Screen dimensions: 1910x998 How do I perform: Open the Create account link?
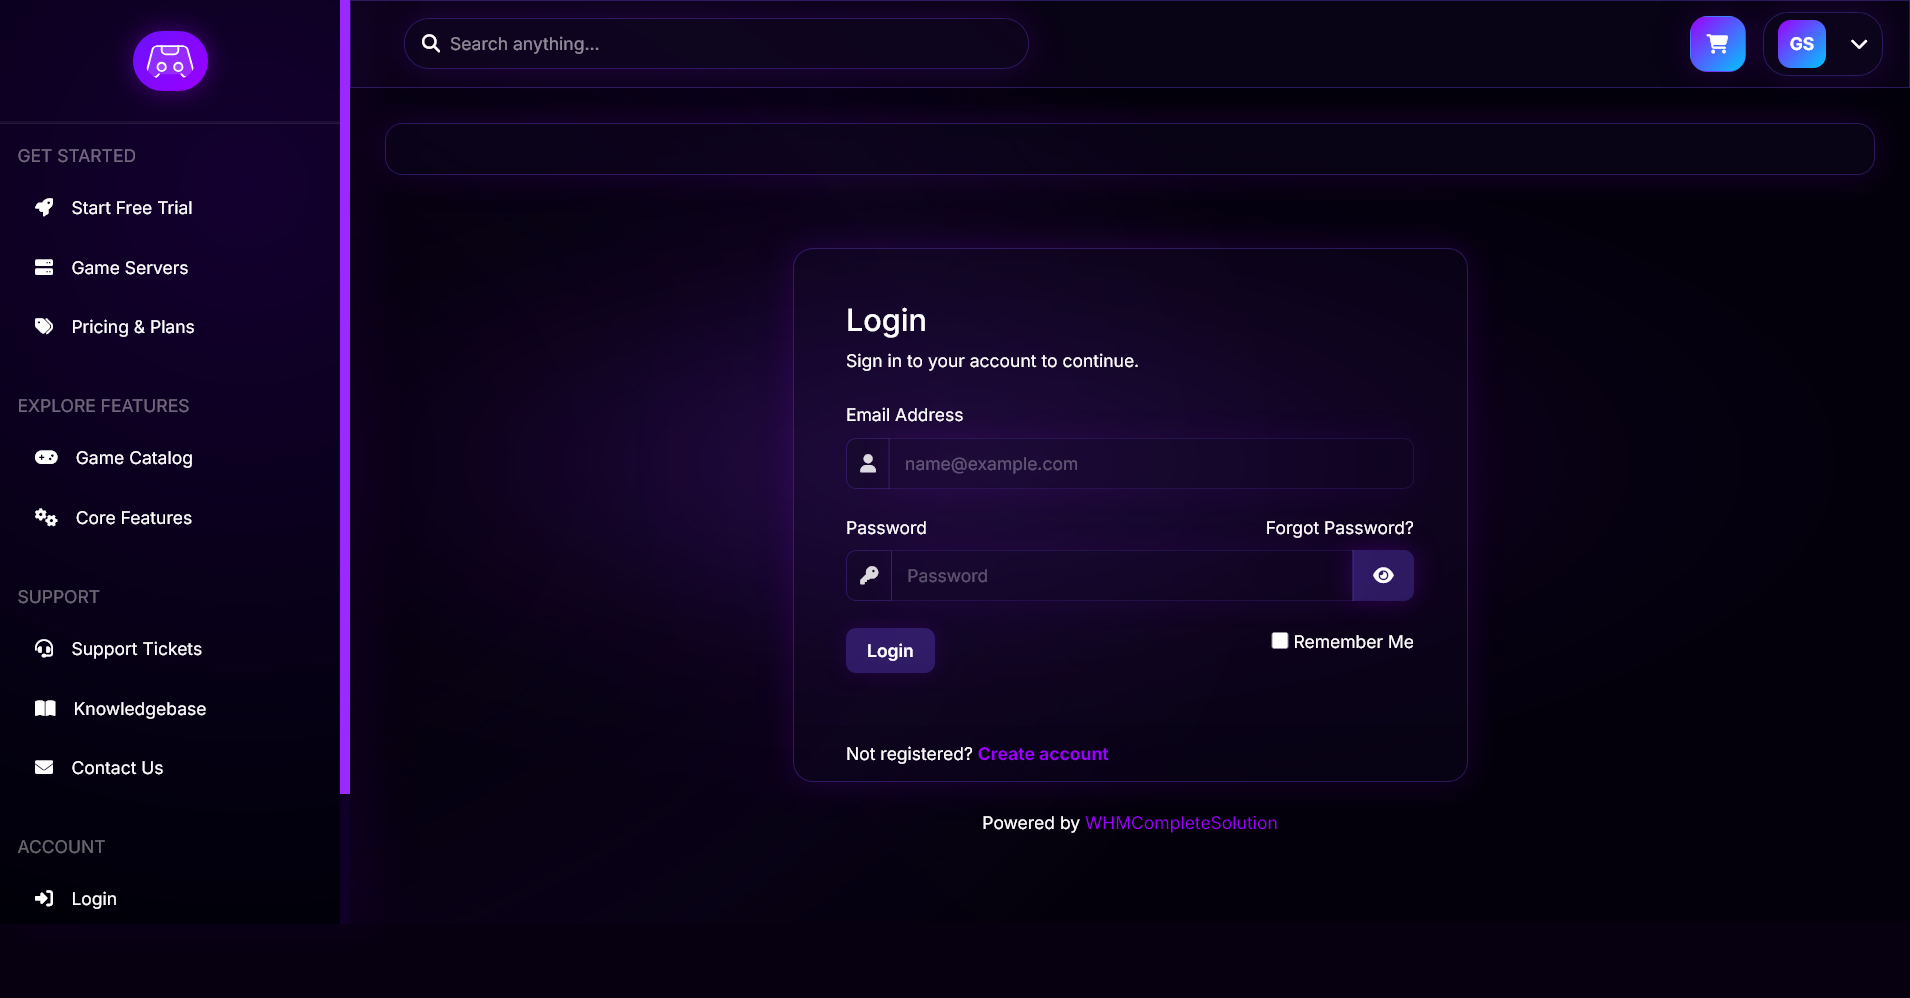click(x=1042, y=754)
